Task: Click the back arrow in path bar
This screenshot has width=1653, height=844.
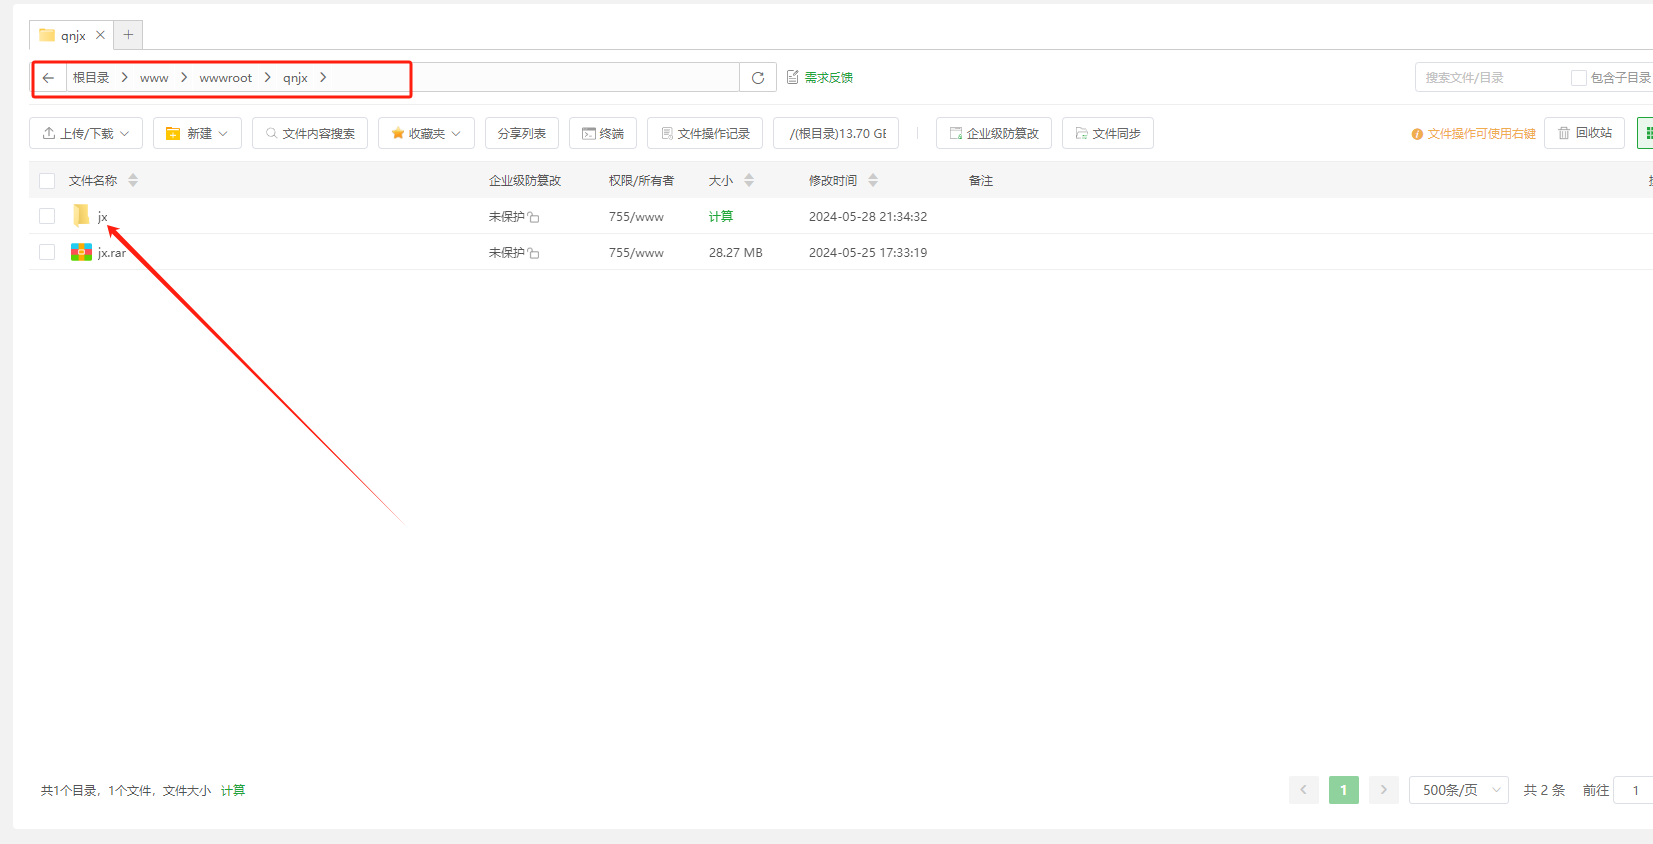Action: [49, 78]
